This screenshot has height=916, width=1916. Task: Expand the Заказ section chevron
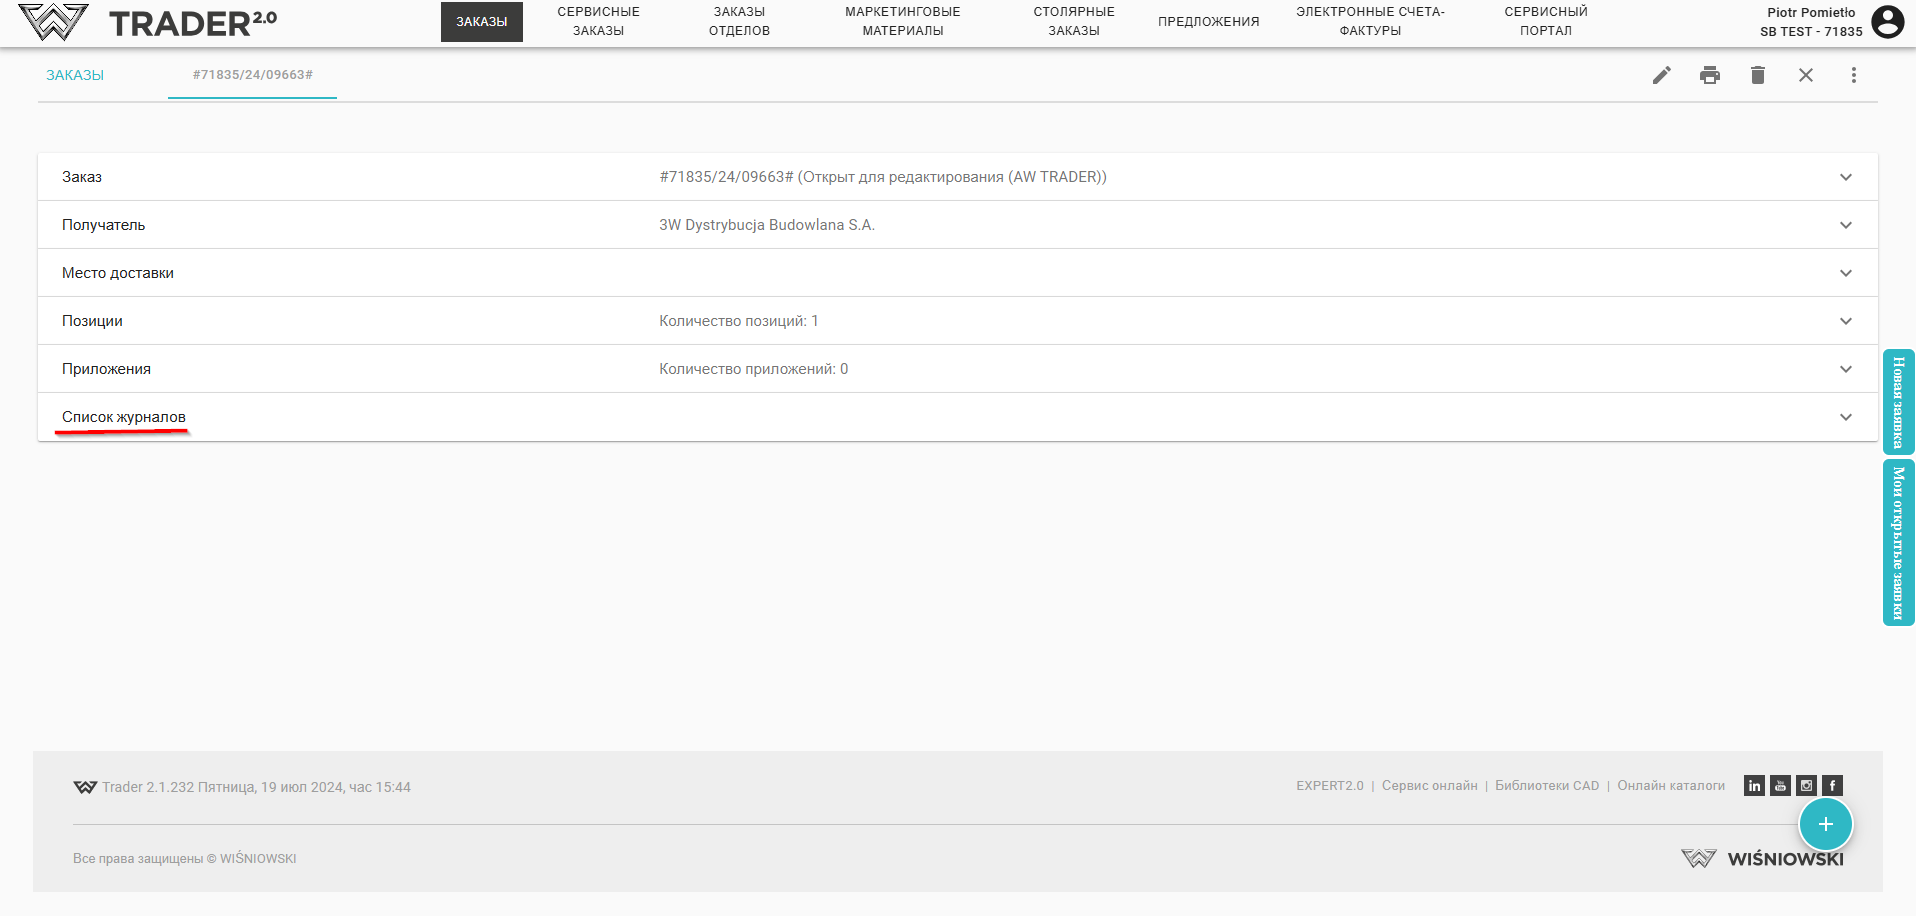[x=1845, y=177]
